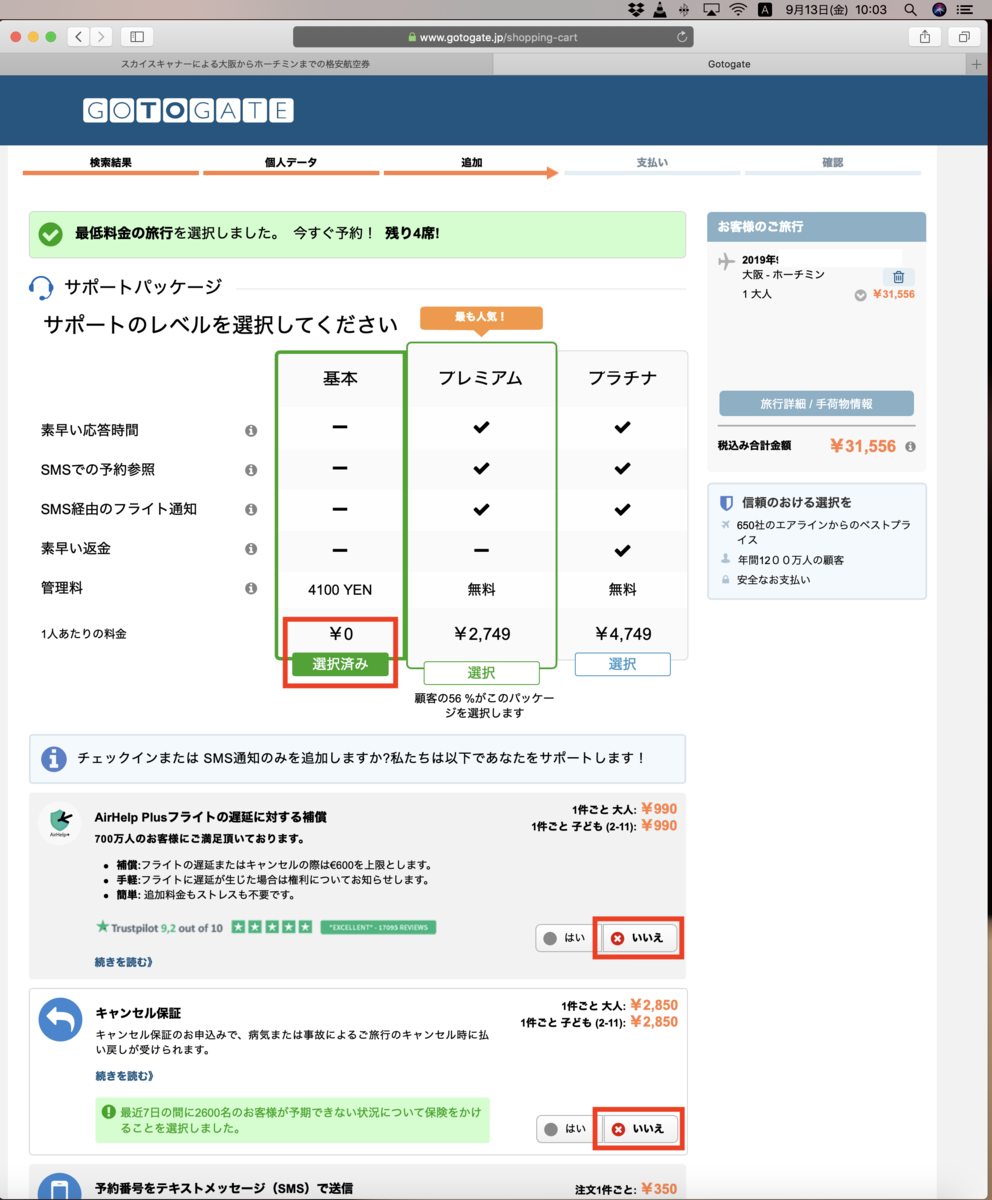Viewport: 992px width, 1200px height.
Task: Go to 検索結果 step
Action: coord(111,163)
